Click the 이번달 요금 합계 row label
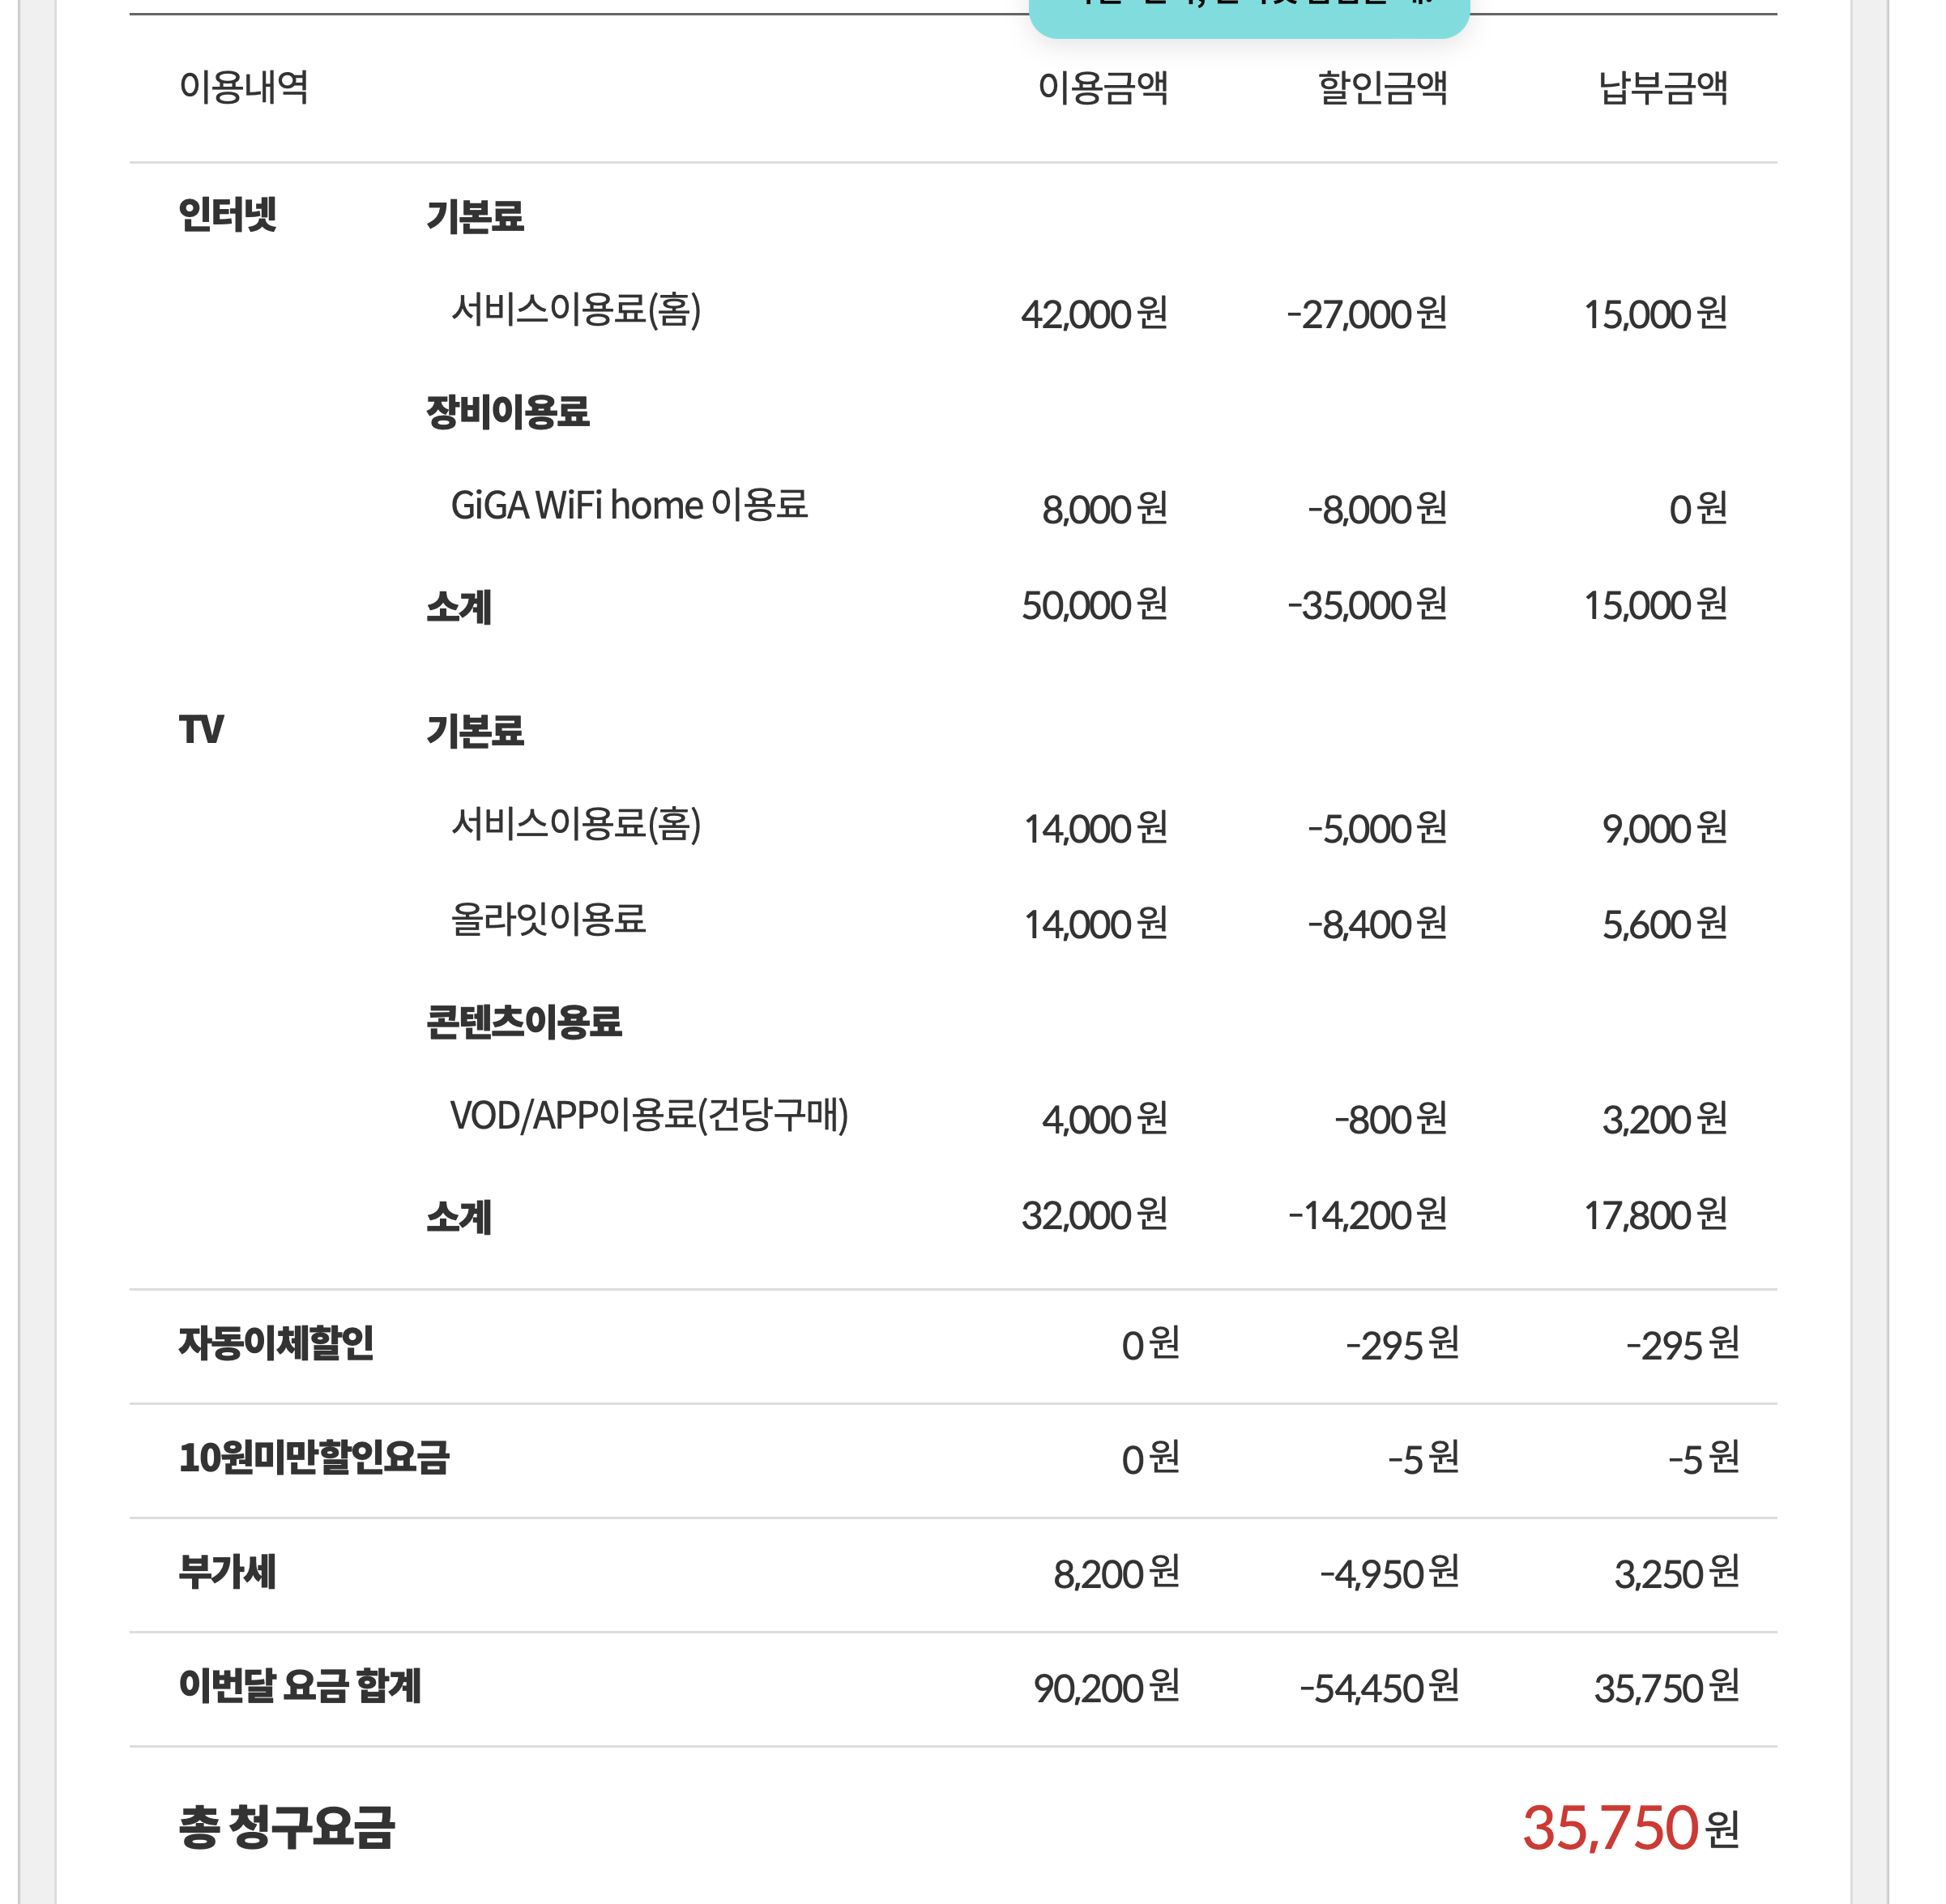This screenshot has height=1904, width=1946. click(300, 1686)
